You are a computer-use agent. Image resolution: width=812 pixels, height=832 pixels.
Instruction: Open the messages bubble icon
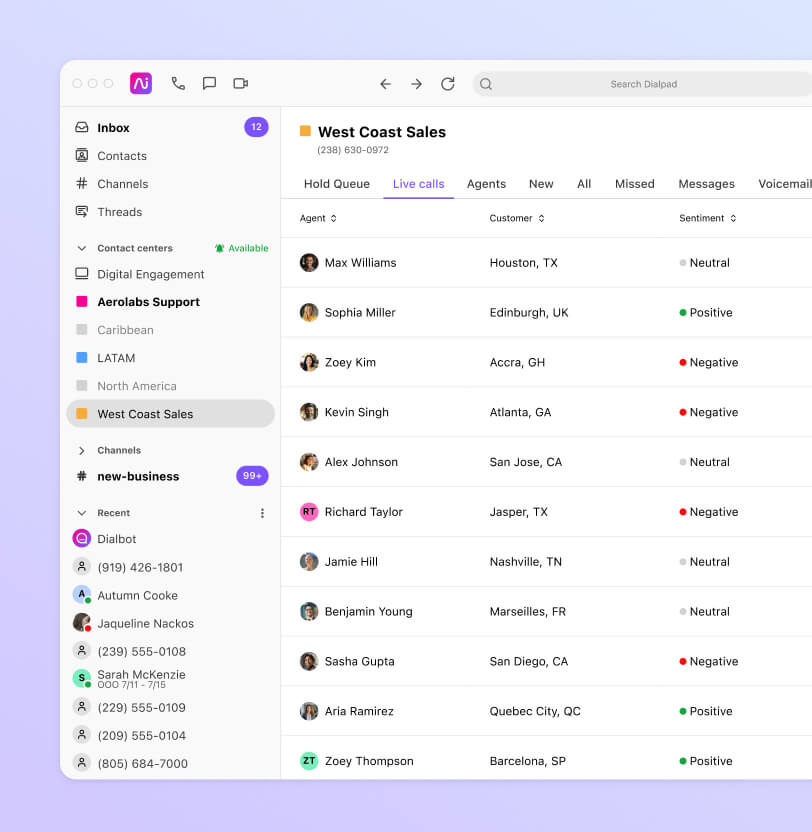pyautogui.click(x=209, y=84)
